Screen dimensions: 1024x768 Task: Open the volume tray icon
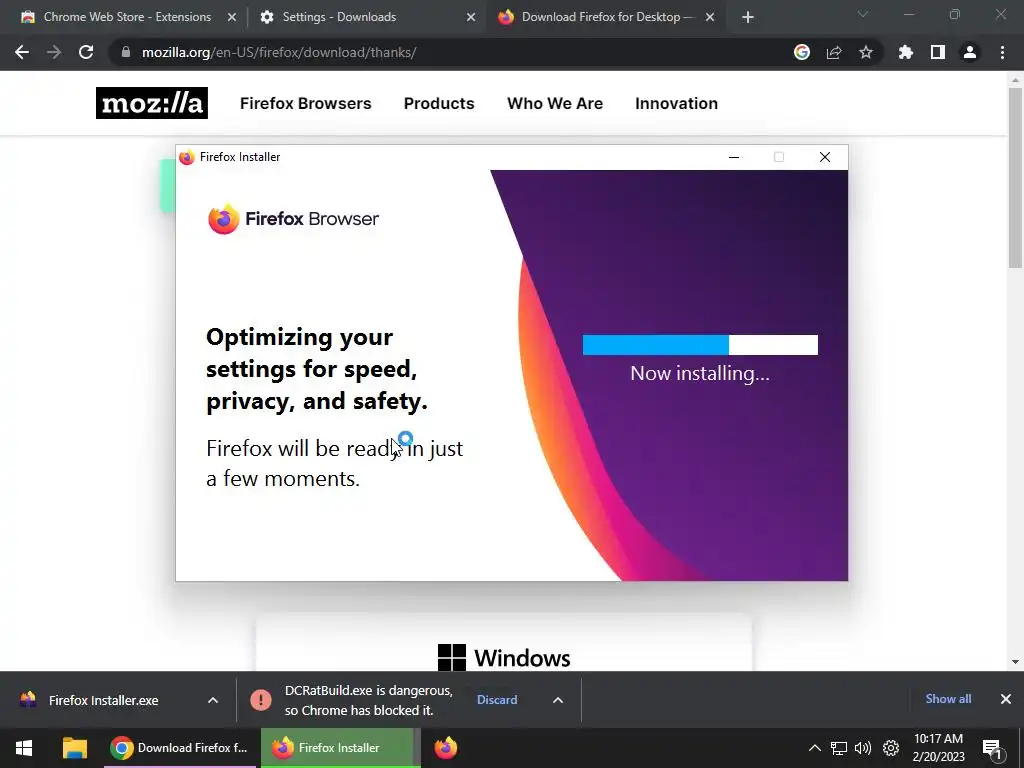pos(863,748)
